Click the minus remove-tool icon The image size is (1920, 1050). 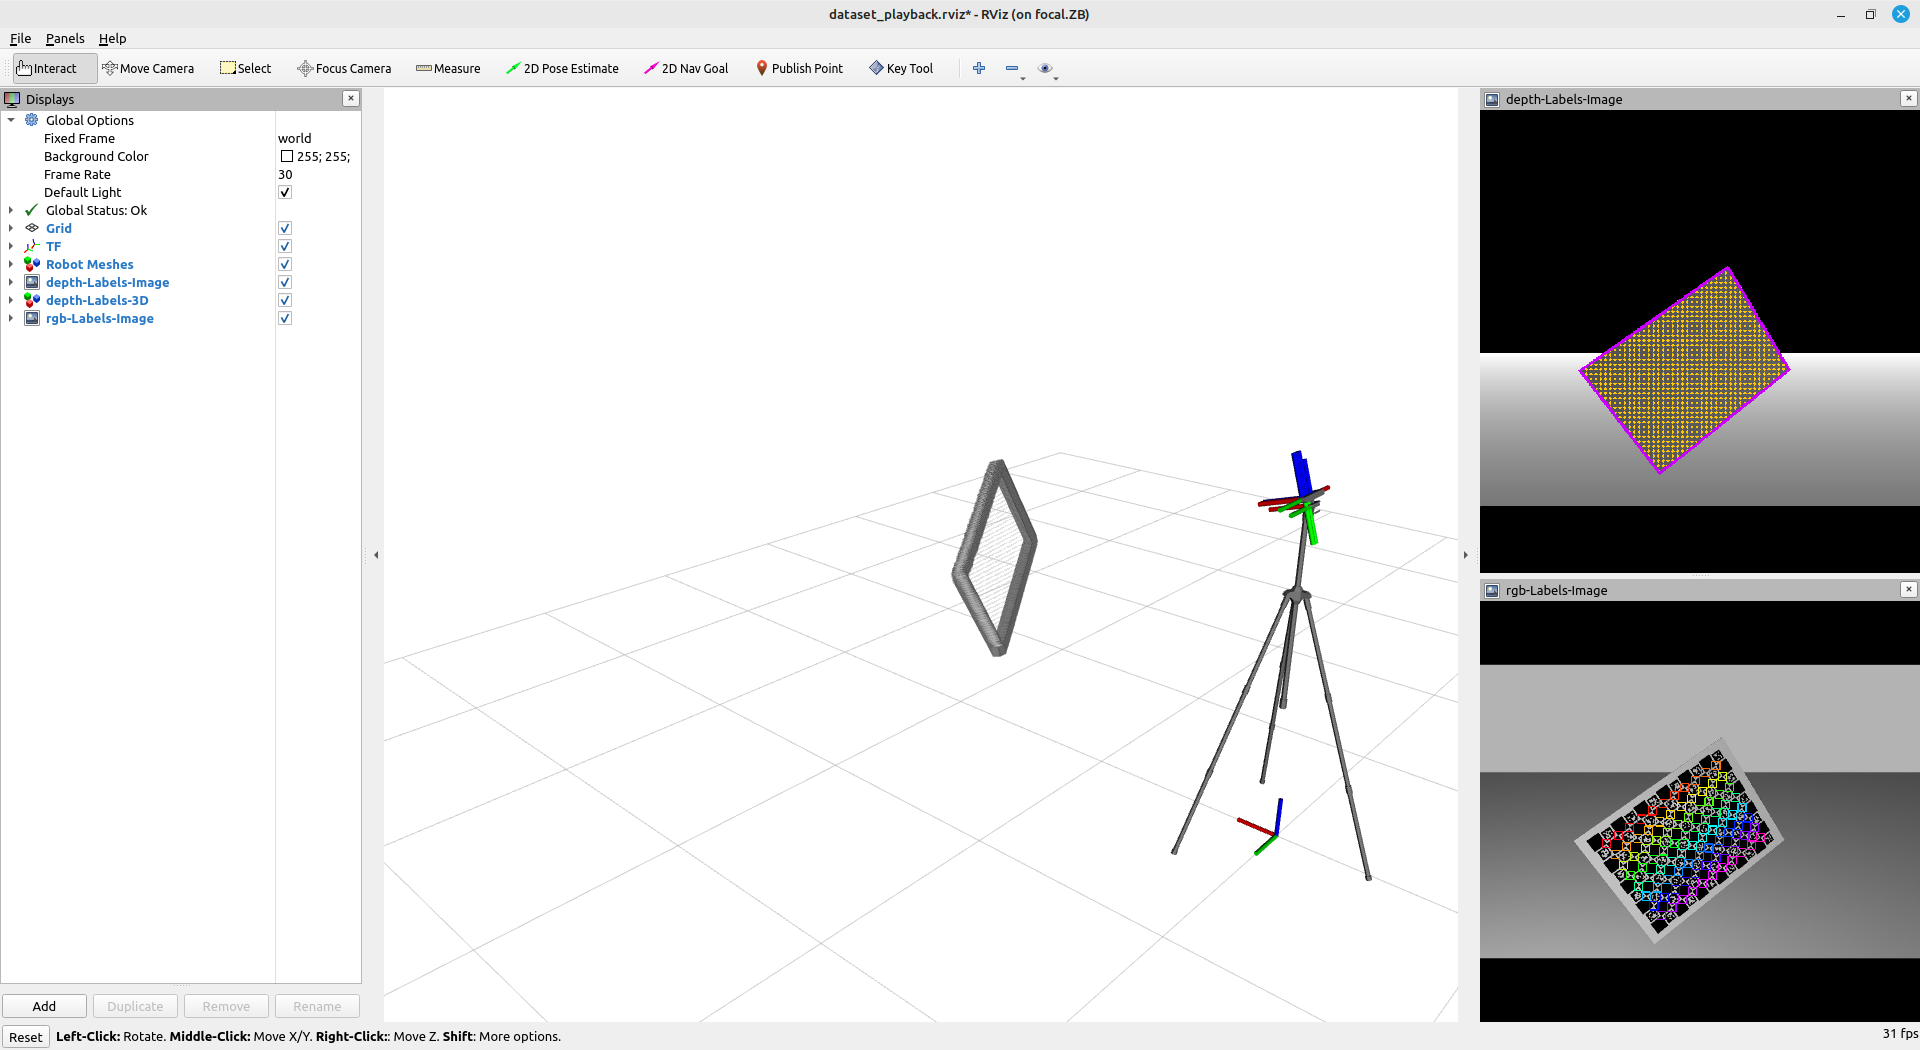click(x=1012, y=68)
